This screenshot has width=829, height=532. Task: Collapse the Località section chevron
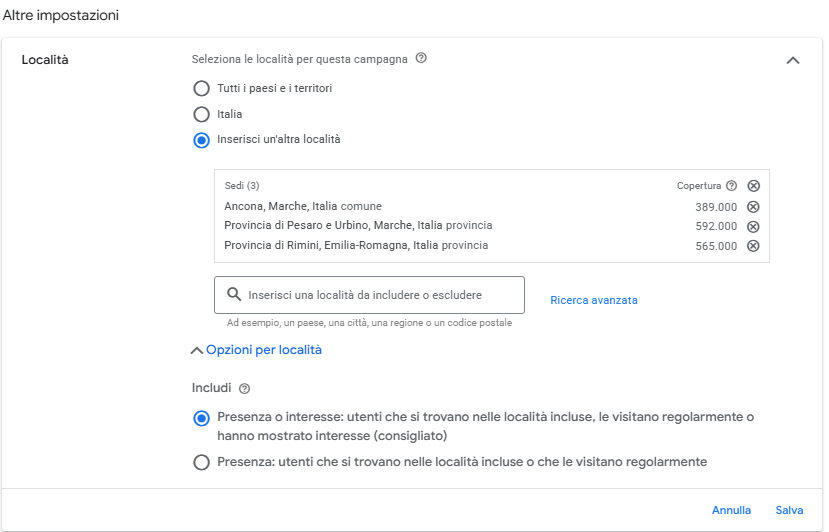(x=793, y=60)
